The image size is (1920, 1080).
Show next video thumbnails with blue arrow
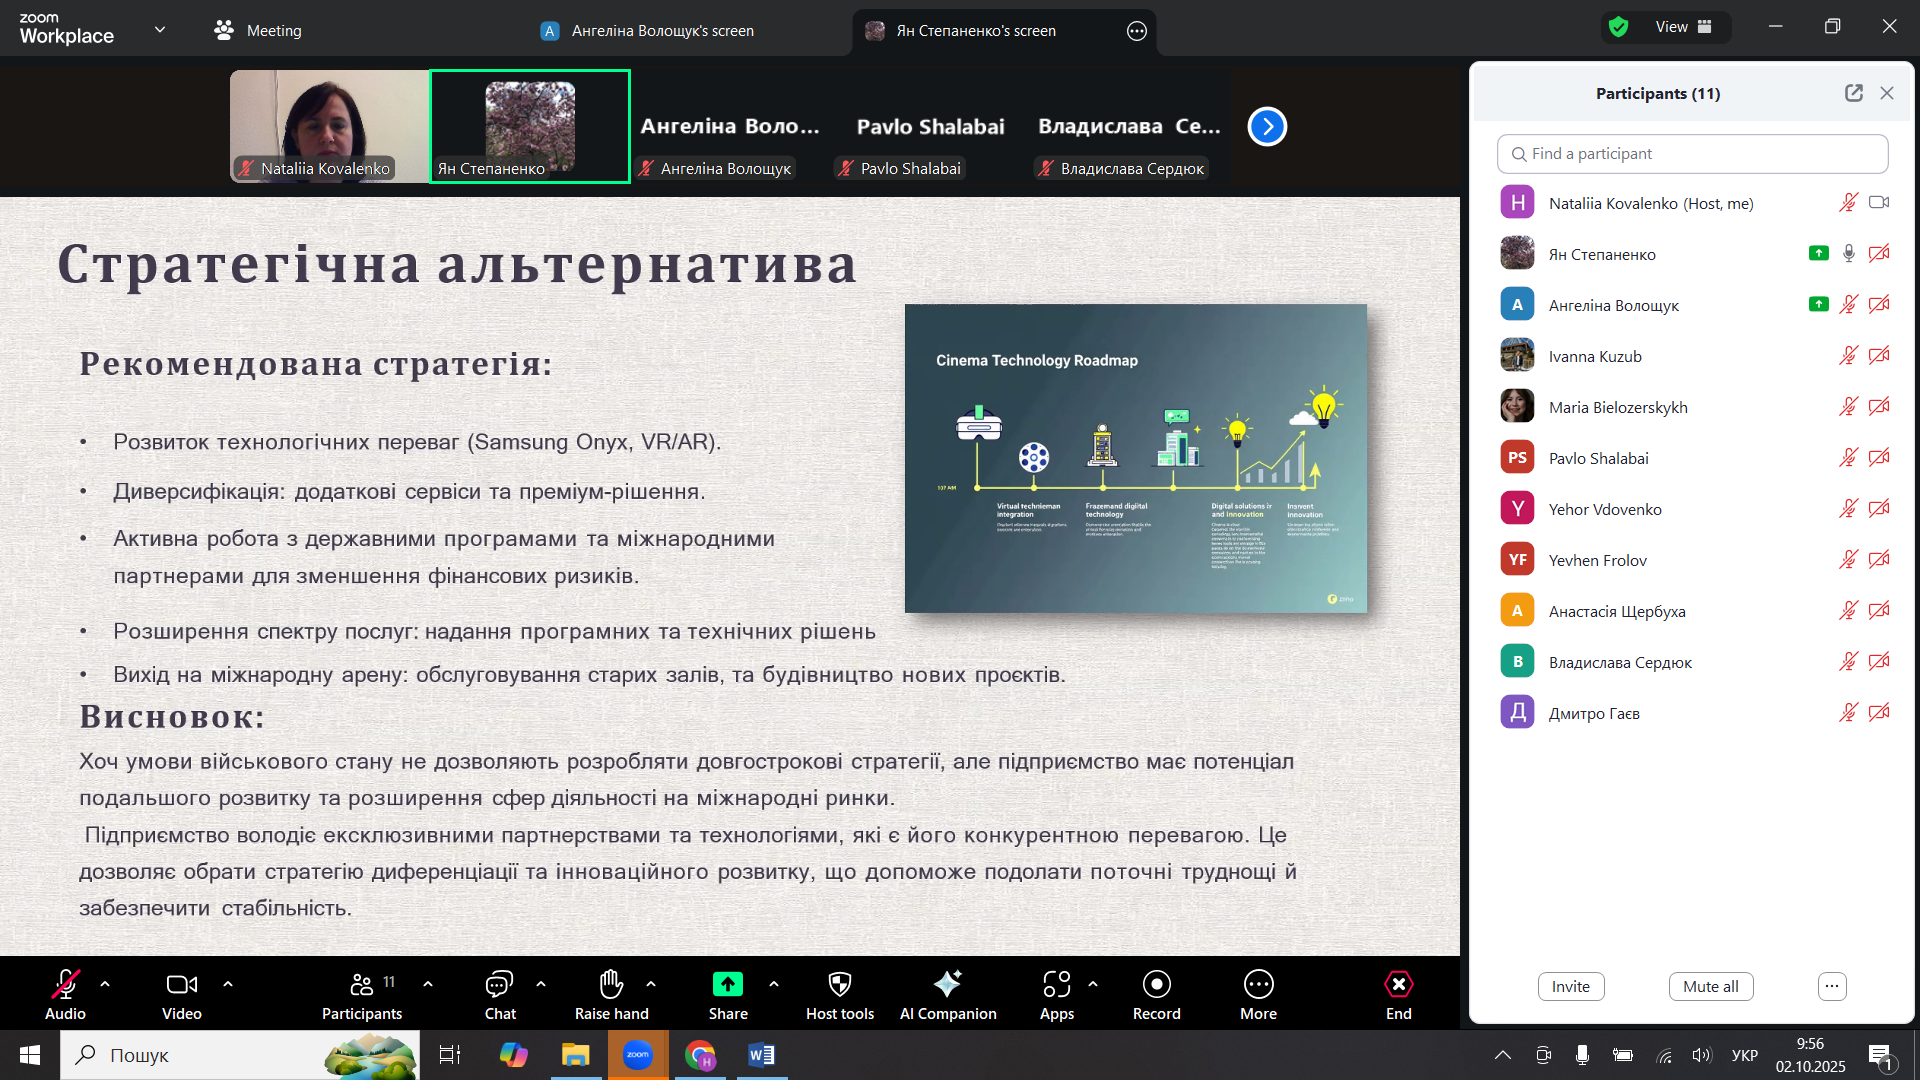(x=1267, y=127)
